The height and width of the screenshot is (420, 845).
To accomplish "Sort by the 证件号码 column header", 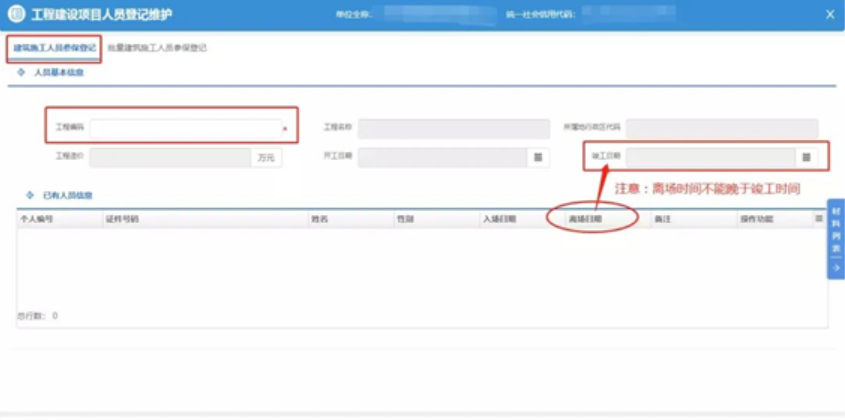I will point(122,217).
